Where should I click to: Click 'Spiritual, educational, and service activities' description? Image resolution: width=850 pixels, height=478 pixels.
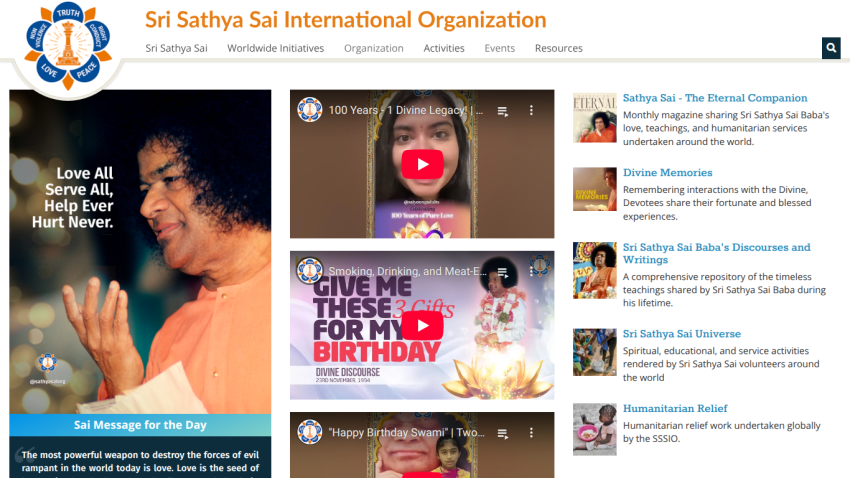pos(721,364)
